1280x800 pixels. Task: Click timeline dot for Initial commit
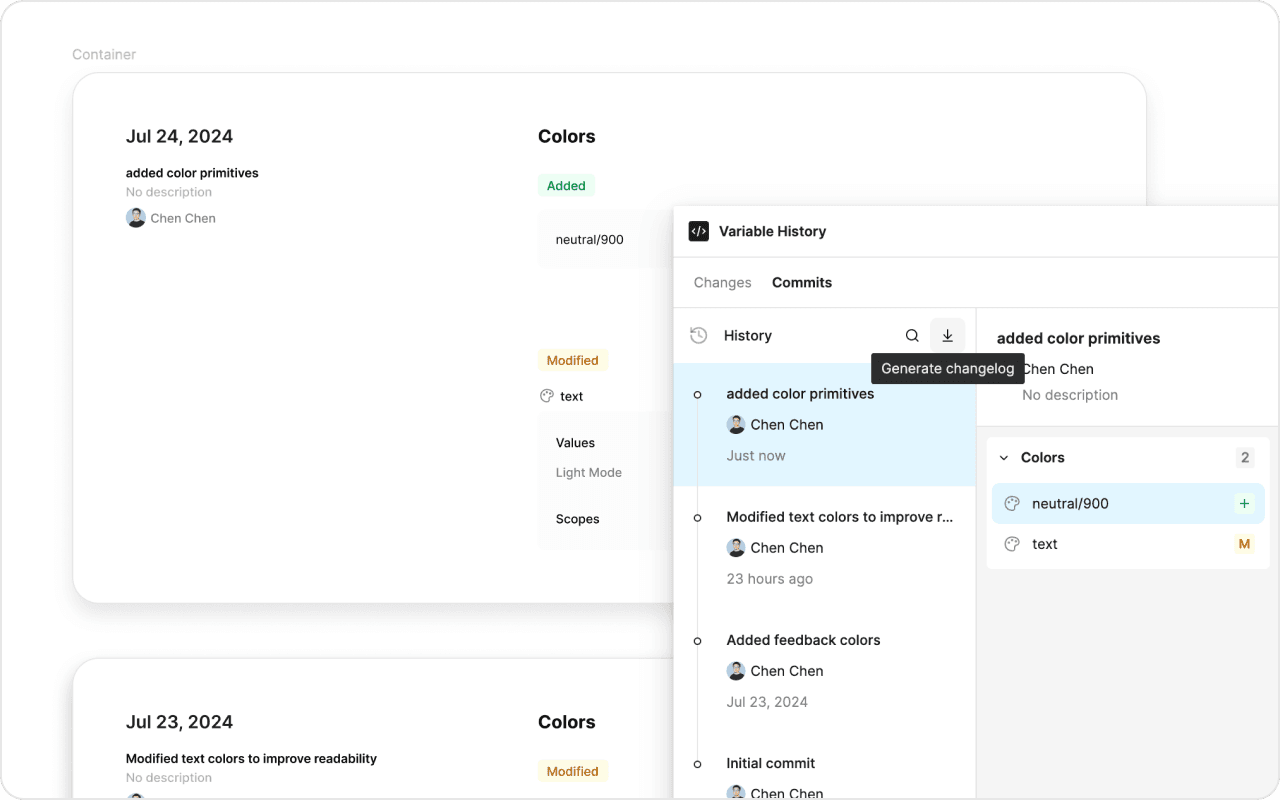coord(698,764)
